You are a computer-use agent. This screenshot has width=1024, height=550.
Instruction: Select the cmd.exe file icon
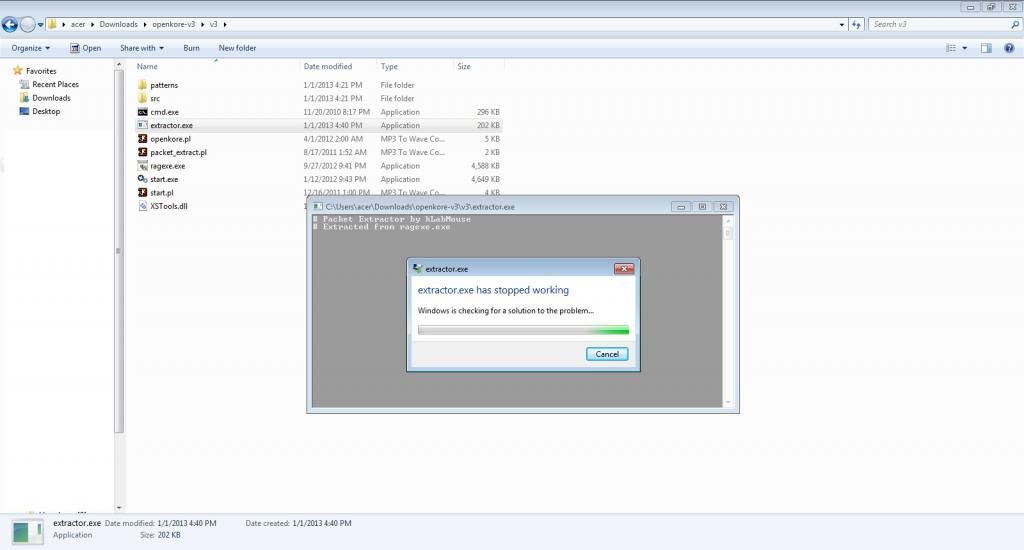coord(142,112)
